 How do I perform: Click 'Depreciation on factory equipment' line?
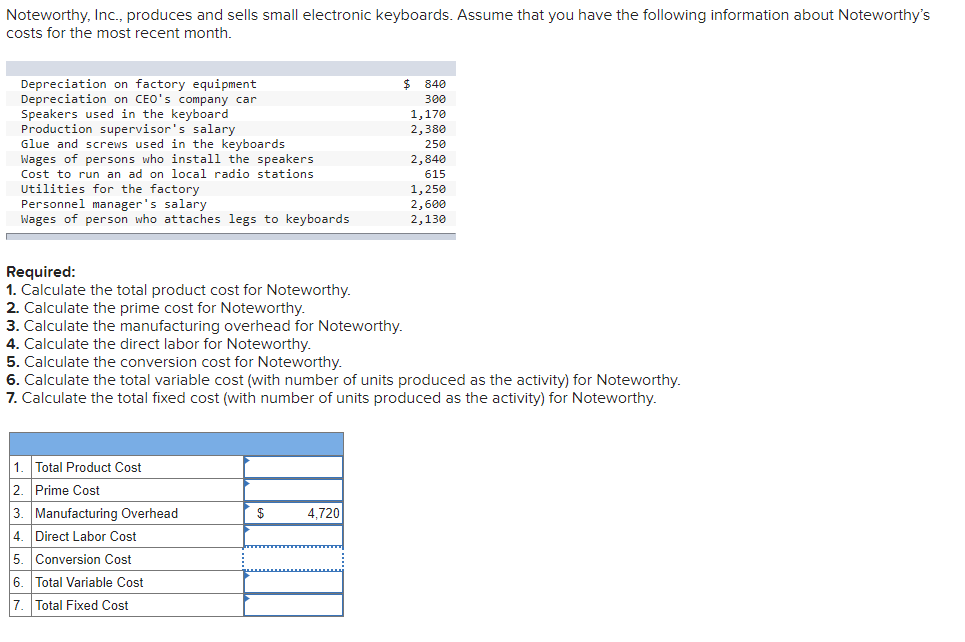click(x=138, y=84)
